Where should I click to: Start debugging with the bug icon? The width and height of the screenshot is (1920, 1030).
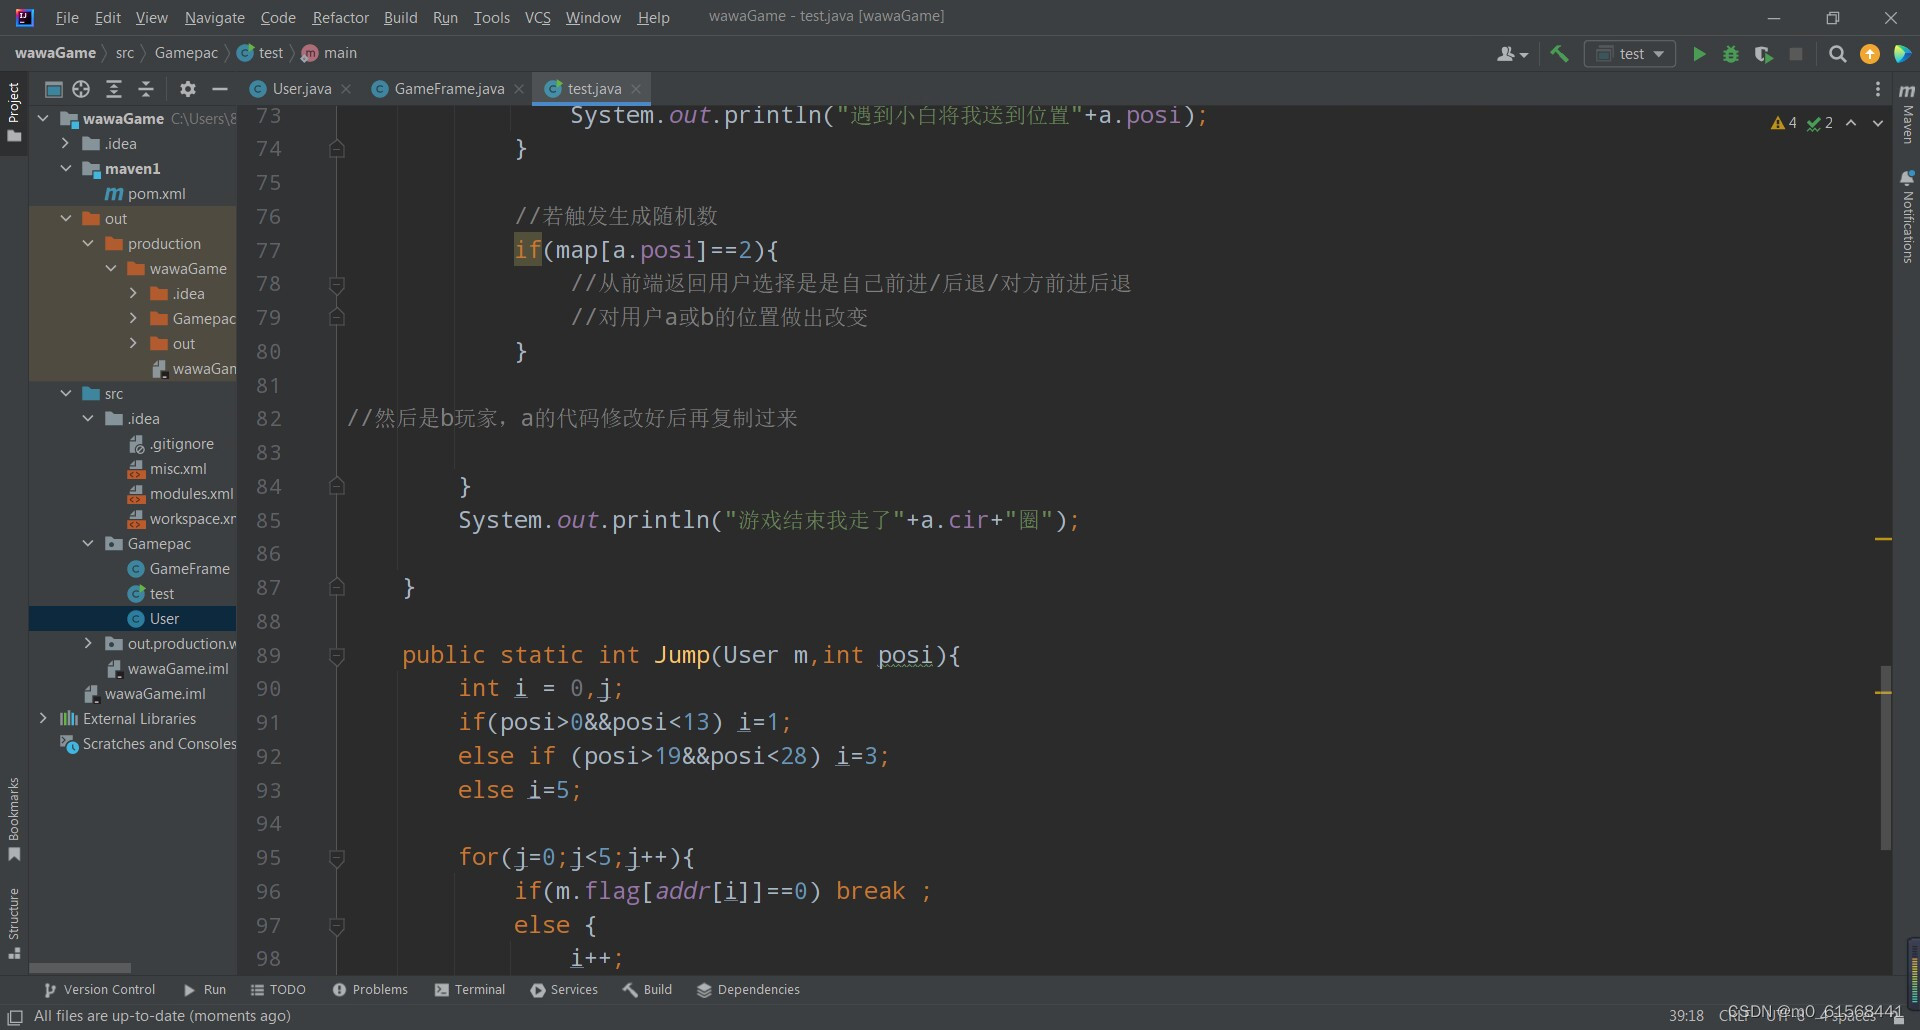click(x=1731, y=54)
